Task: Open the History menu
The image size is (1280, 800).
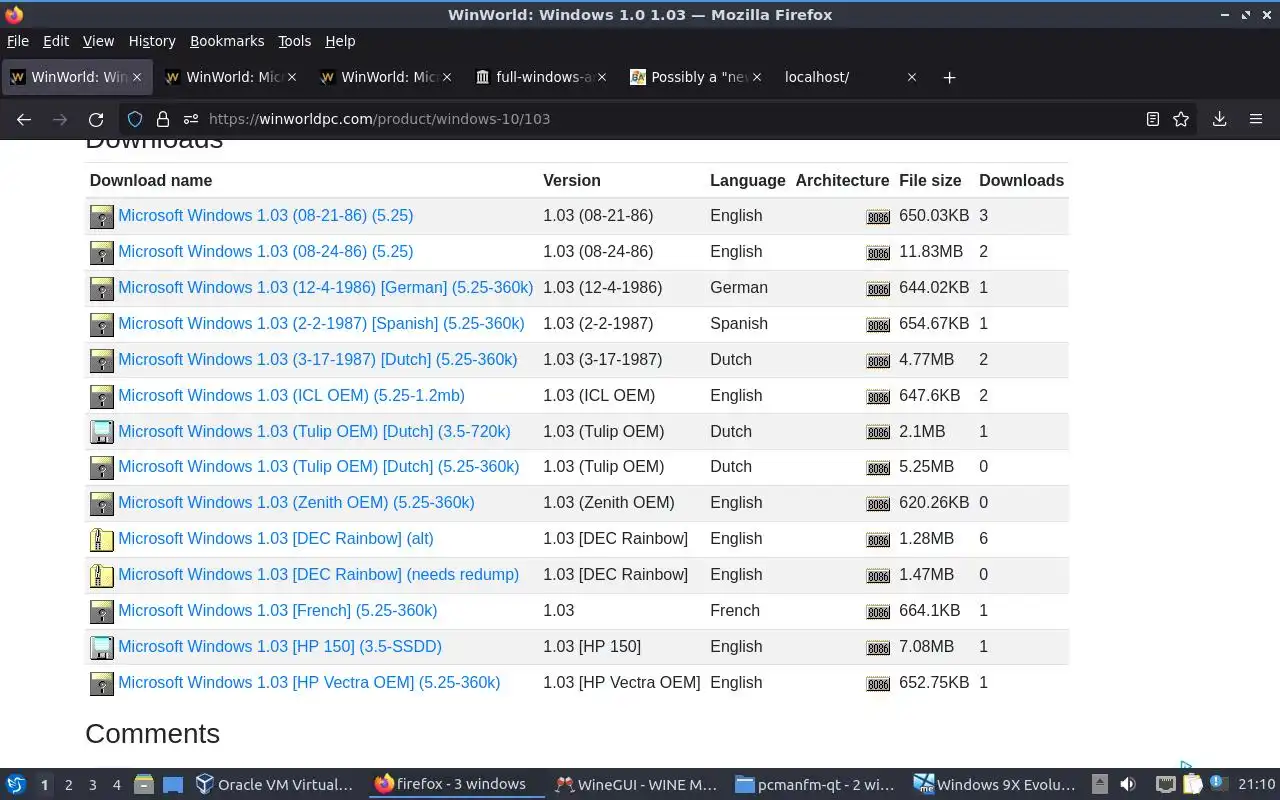Action: point(152,41)
